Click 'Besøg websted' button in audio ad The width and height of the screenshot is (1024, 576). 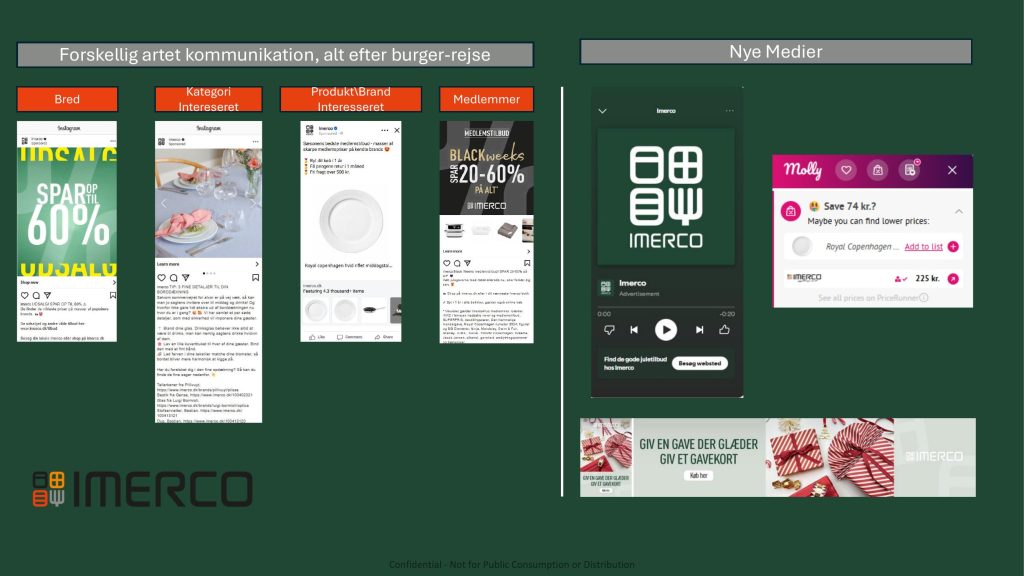[x=699, y=363]
